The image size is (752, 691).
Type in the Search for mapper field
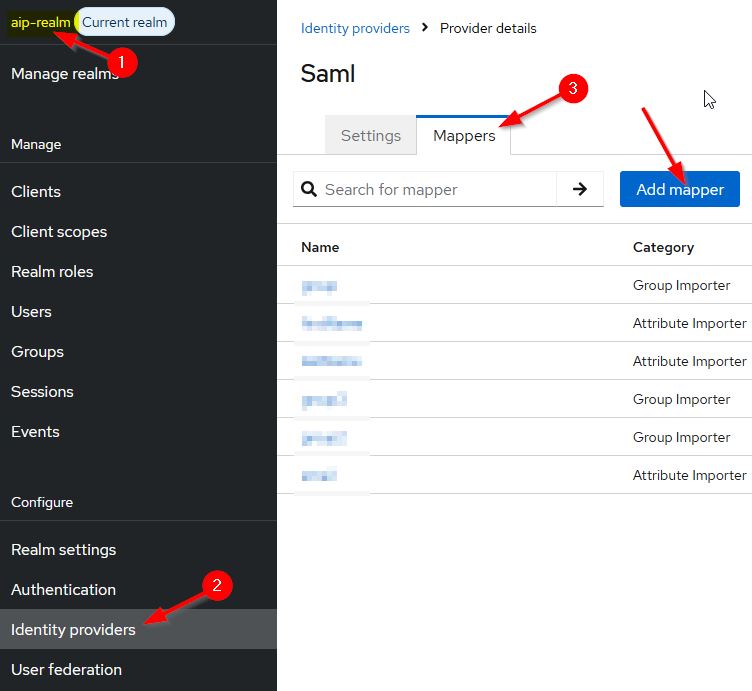[x=435, y=189]
